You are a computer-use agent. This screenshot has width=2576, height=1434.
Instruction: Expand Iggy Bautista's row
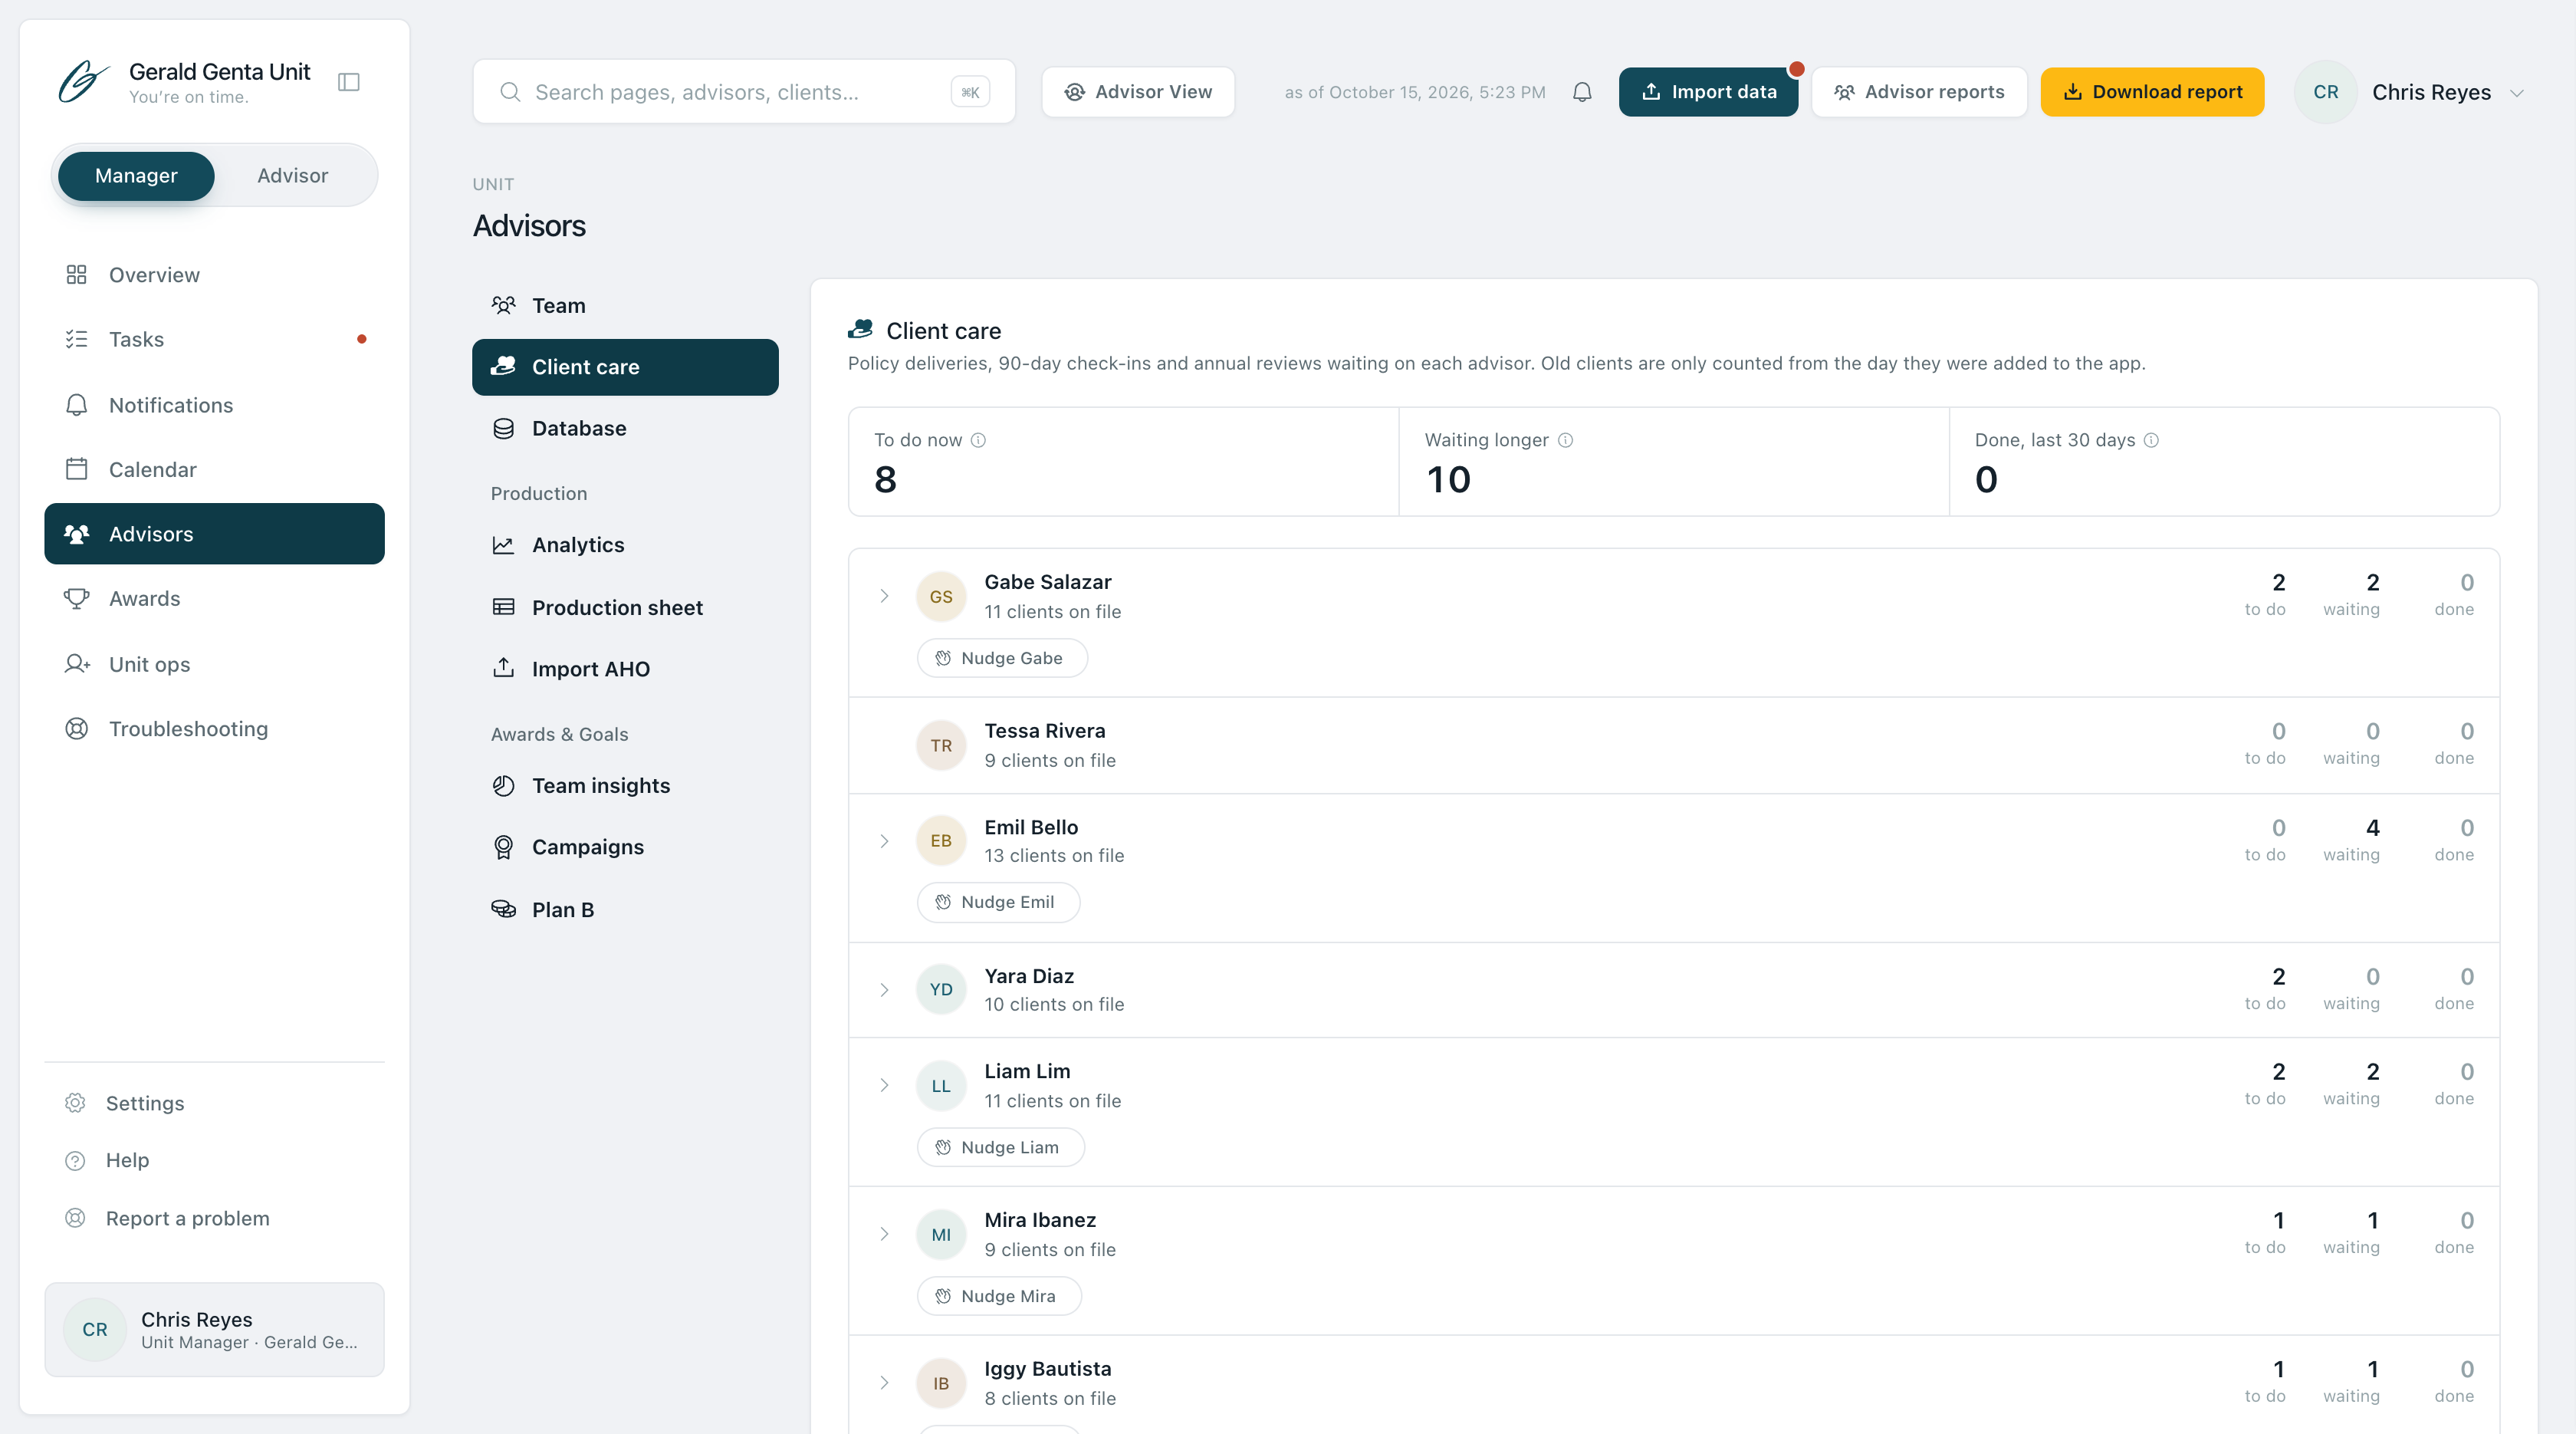884,1383
